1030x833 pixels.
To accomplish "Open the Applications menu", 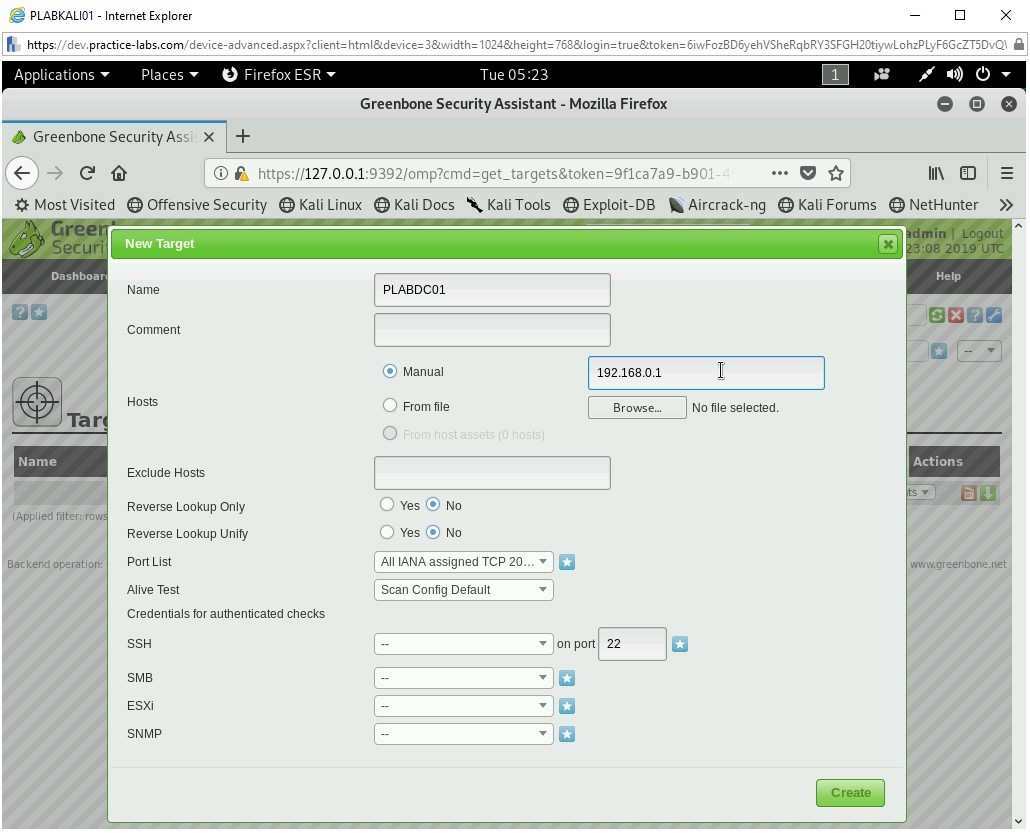I will point(61,75).
